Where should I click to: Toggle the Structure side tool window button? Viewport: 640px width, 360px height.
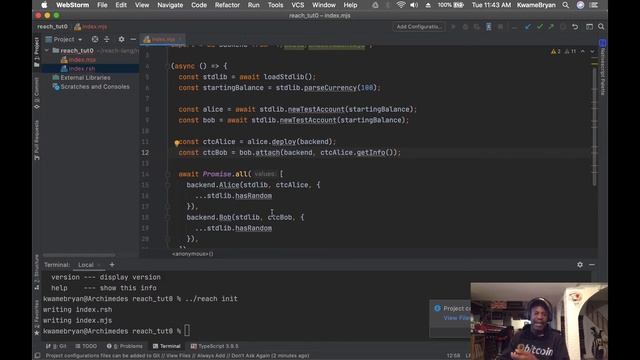coord(36,272)
